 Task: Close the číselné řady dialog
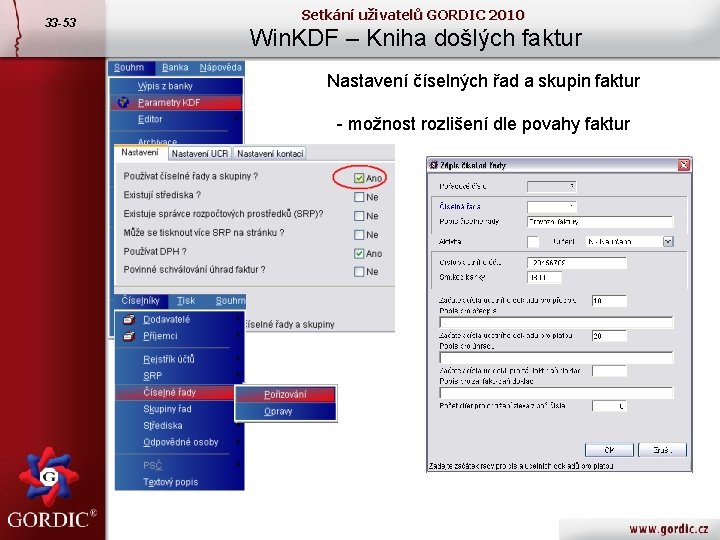click(684, 165)
